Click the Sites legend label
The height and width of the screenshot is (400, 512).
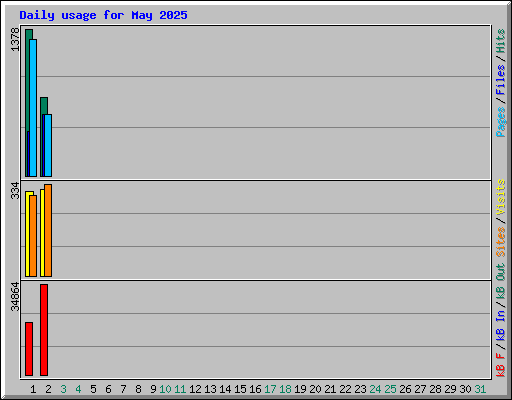501,242
